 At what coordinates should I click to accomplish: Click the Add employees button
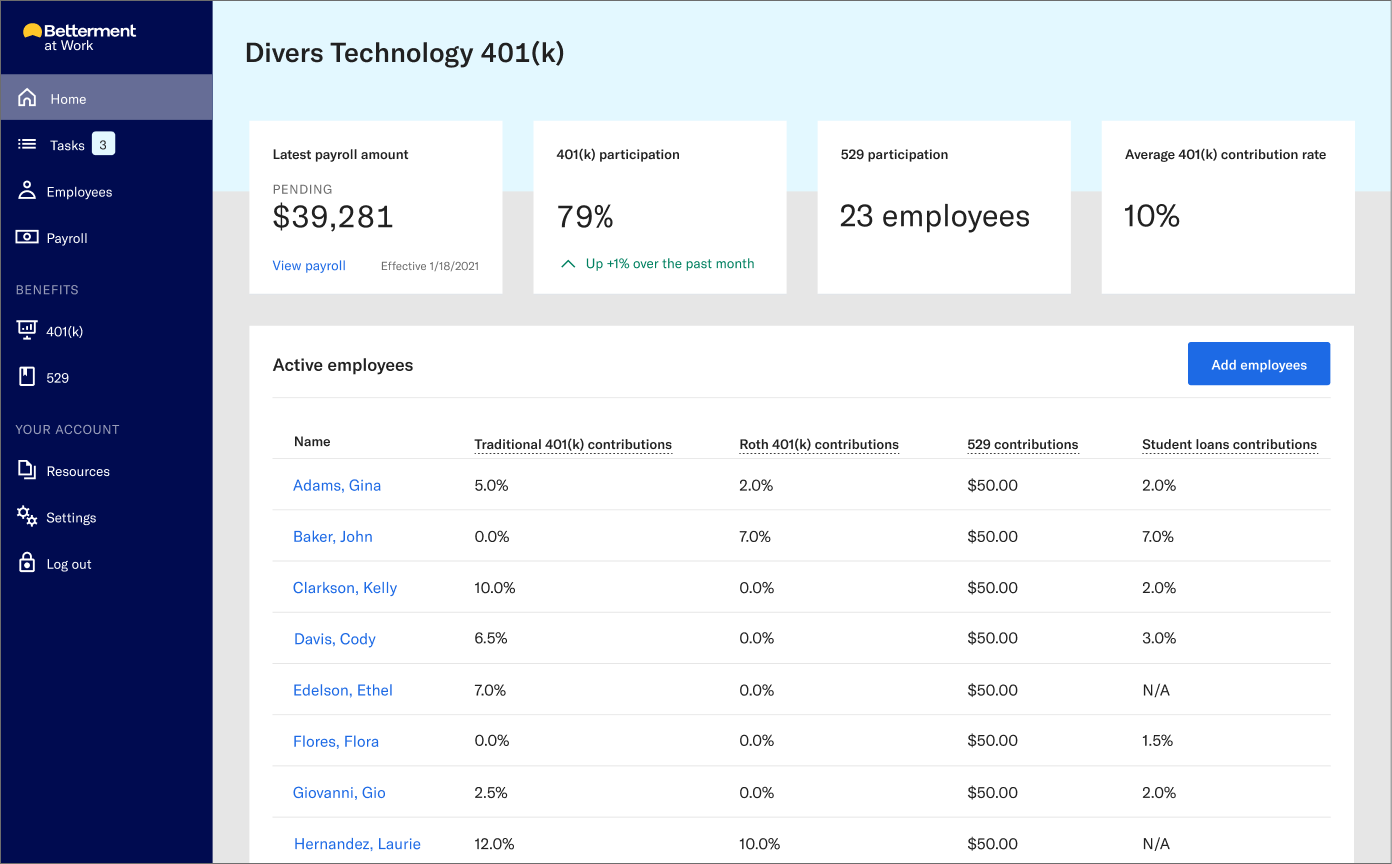point(1259,364)
